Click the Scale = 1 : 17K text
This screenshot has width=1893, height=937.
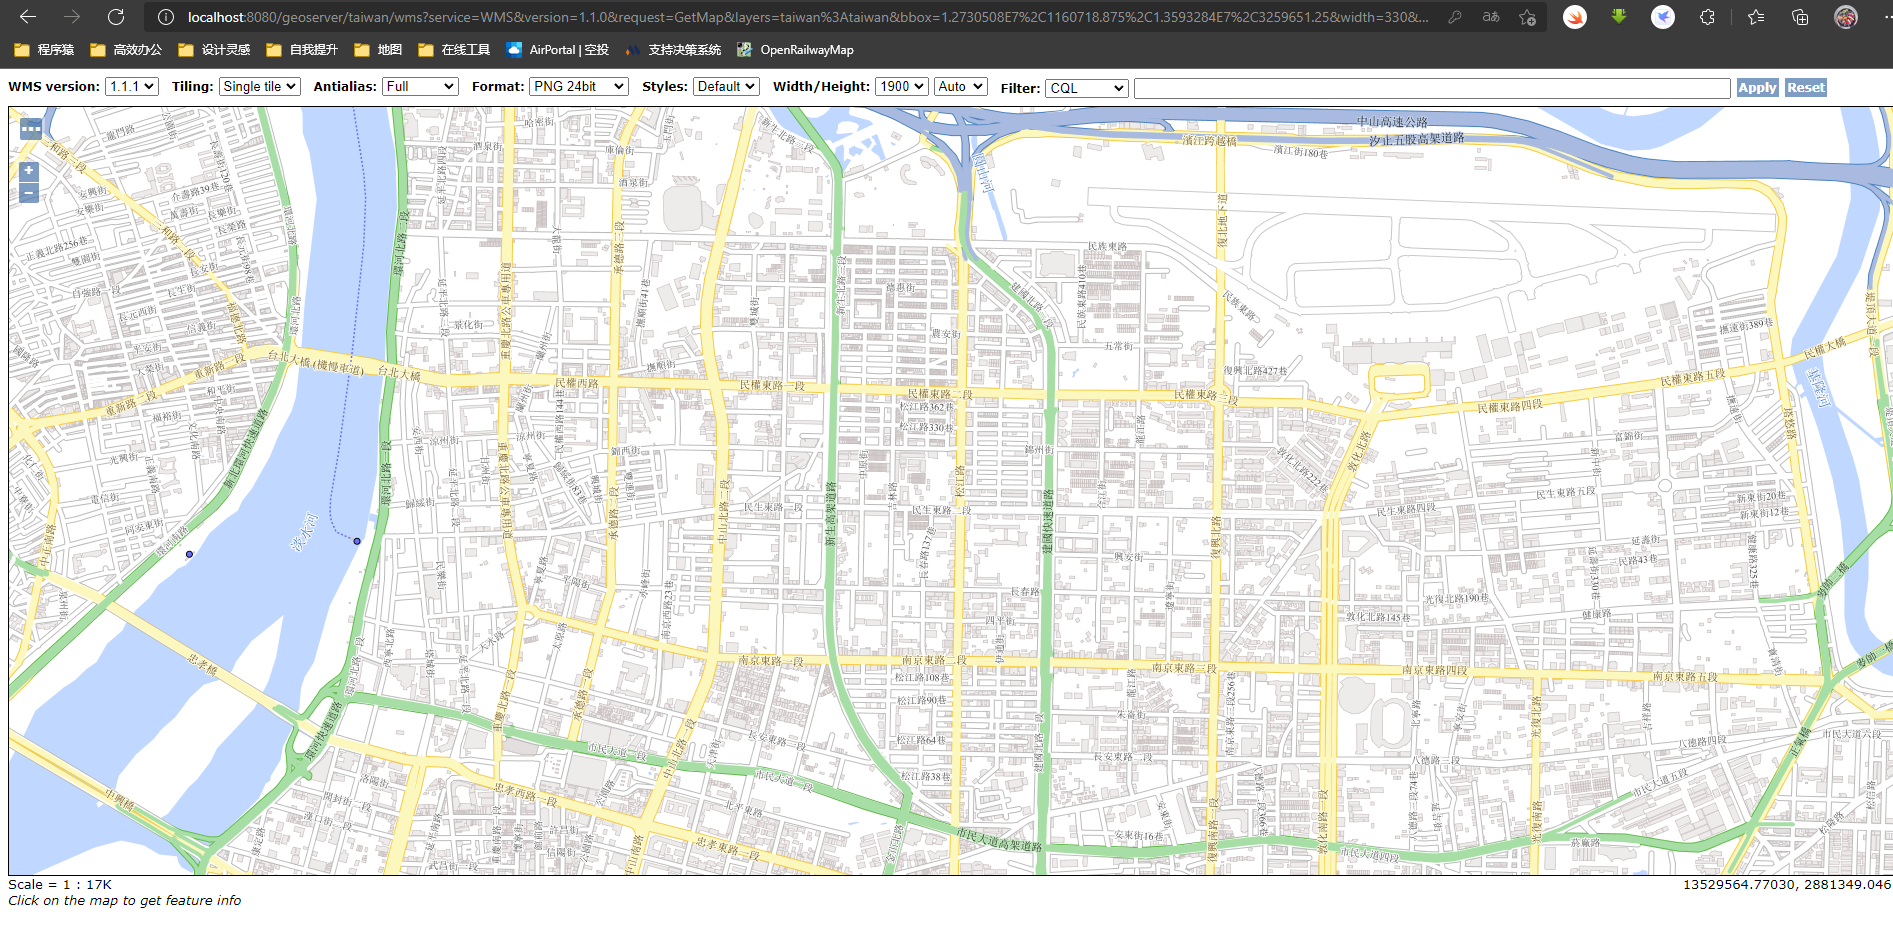pyautogui.click(x=60, y=885)
